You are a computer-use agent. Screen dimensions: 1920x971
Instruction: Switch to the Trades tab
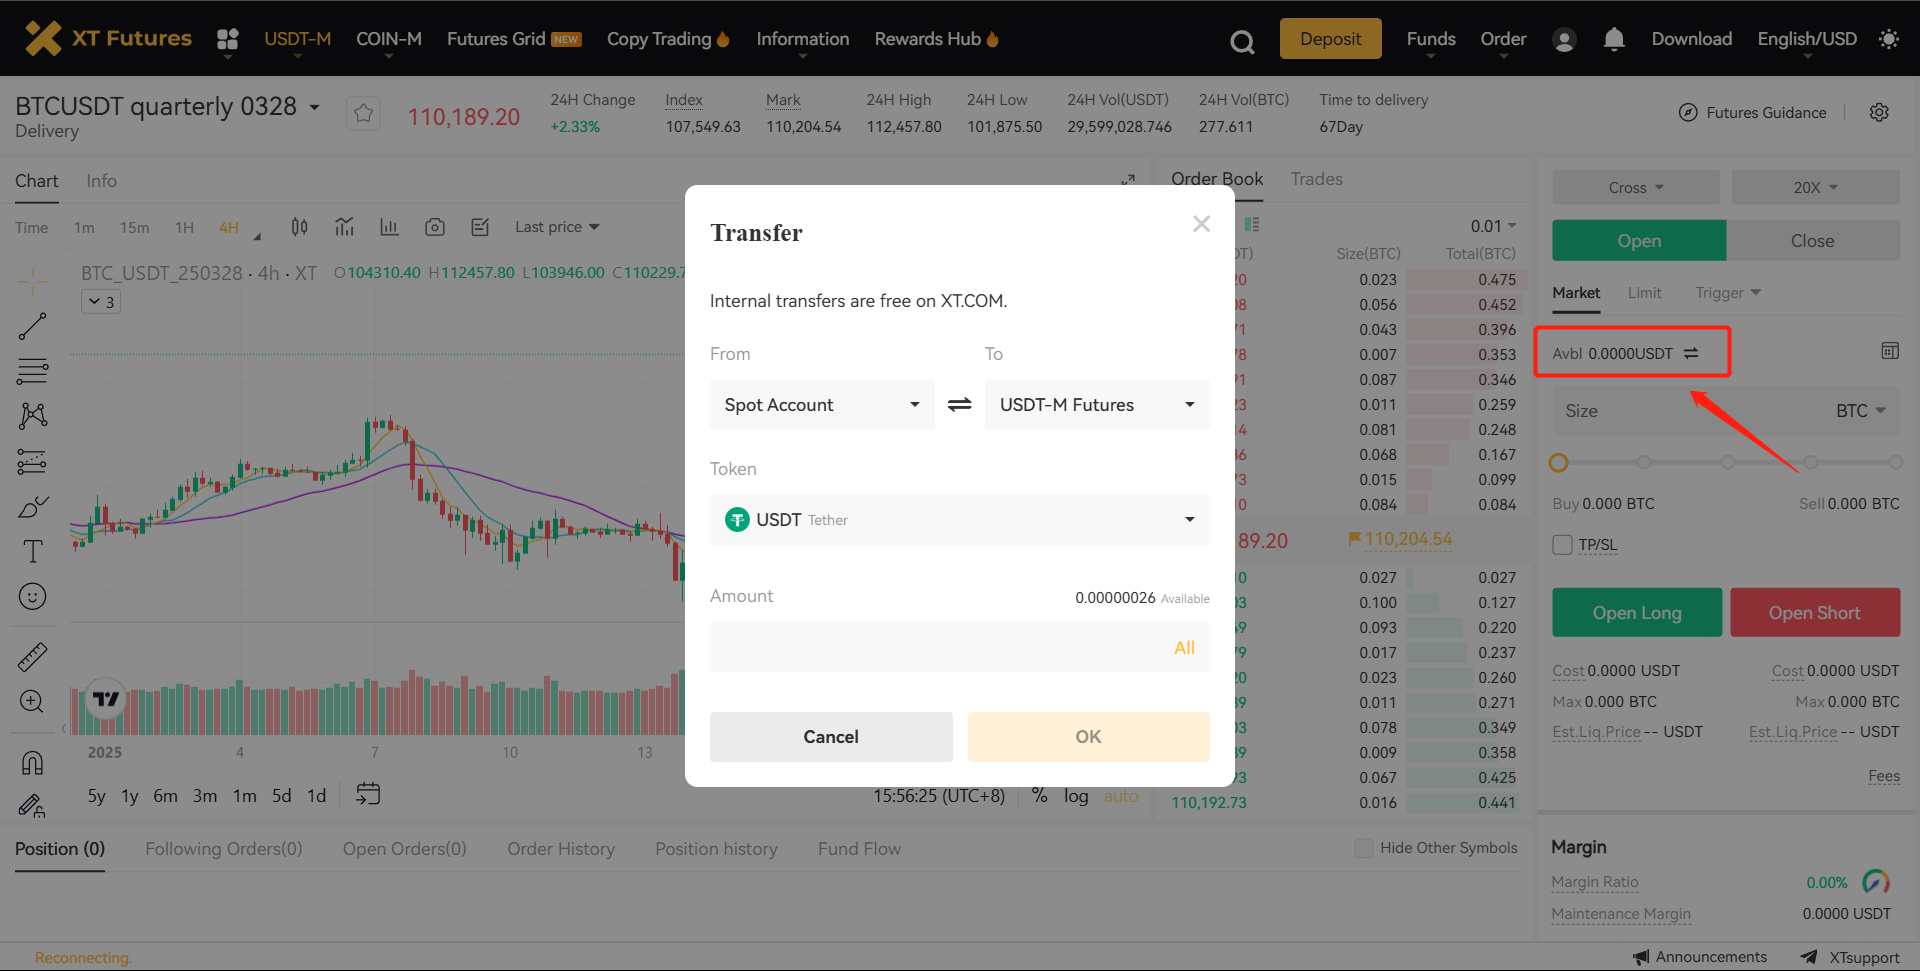point(1316,179)
